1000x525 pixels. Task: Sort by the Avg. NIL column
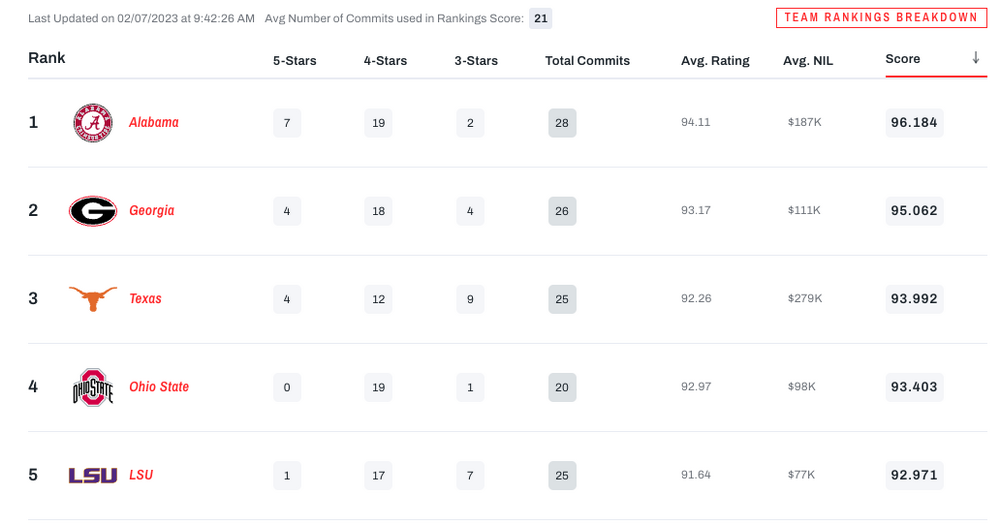pos(808,61)
